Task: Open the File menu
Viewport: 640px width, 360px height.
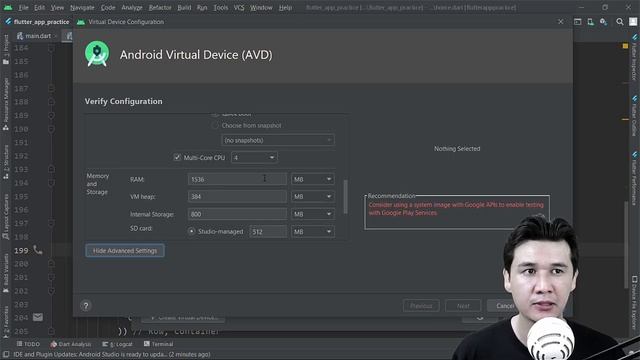Action: pyautogui.click(x=23, y=7)
